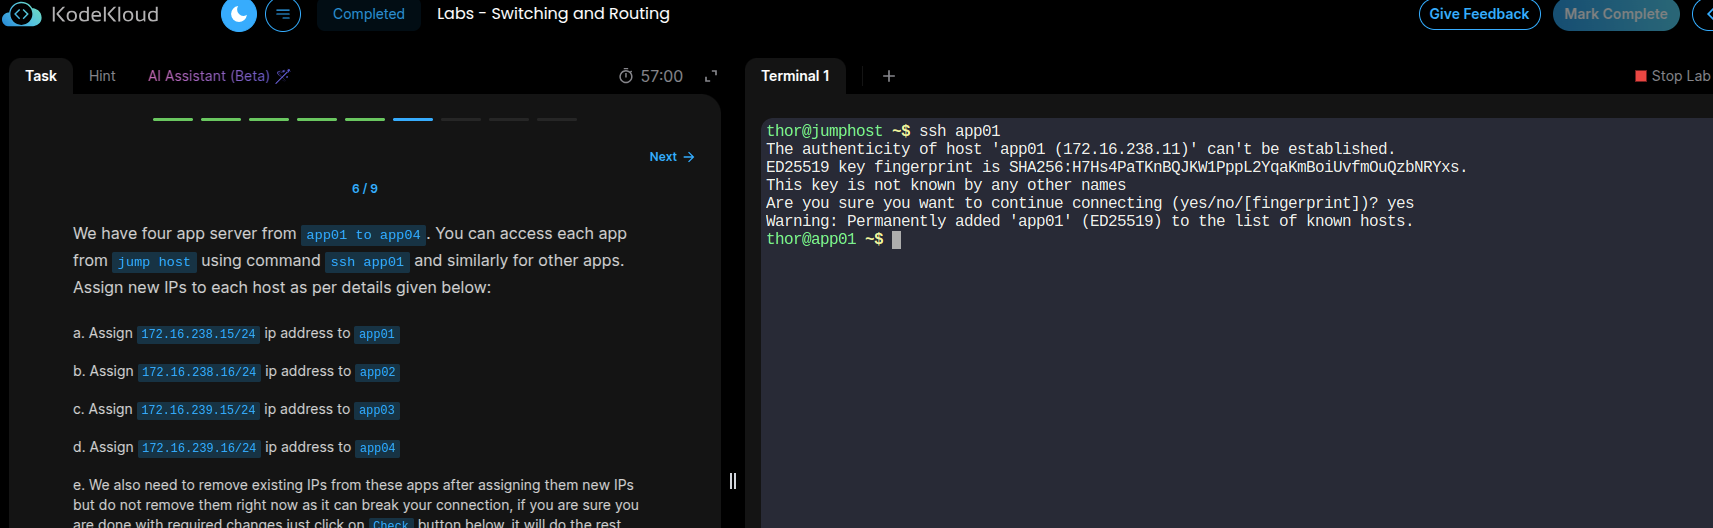Click the Completed status button
This screenshot has height=528, width=1713.
(x=368, y=14)
